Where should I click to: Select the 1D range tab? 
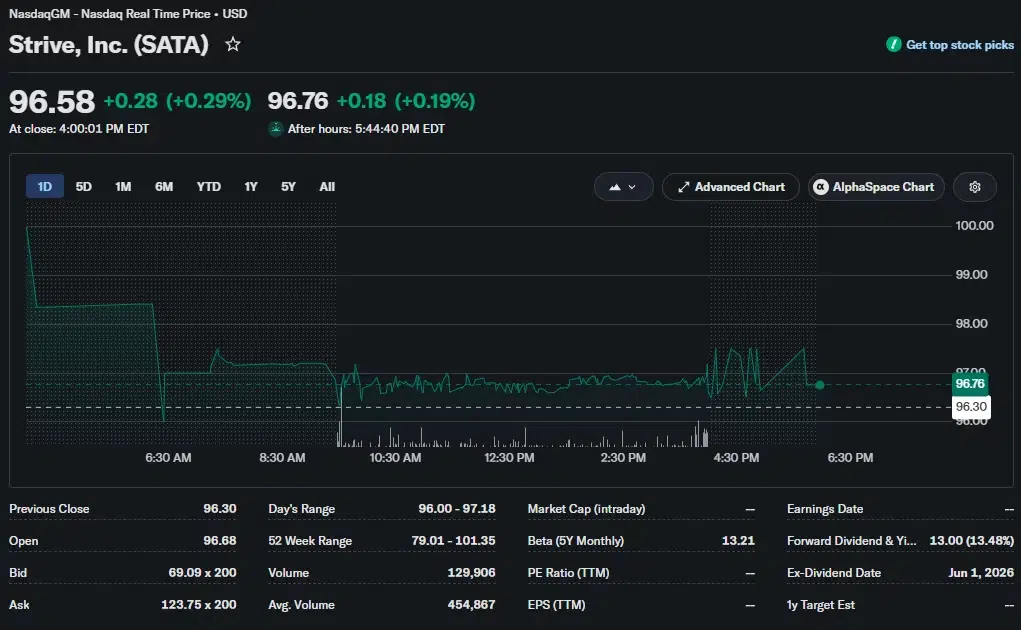(x=44, y=187)
